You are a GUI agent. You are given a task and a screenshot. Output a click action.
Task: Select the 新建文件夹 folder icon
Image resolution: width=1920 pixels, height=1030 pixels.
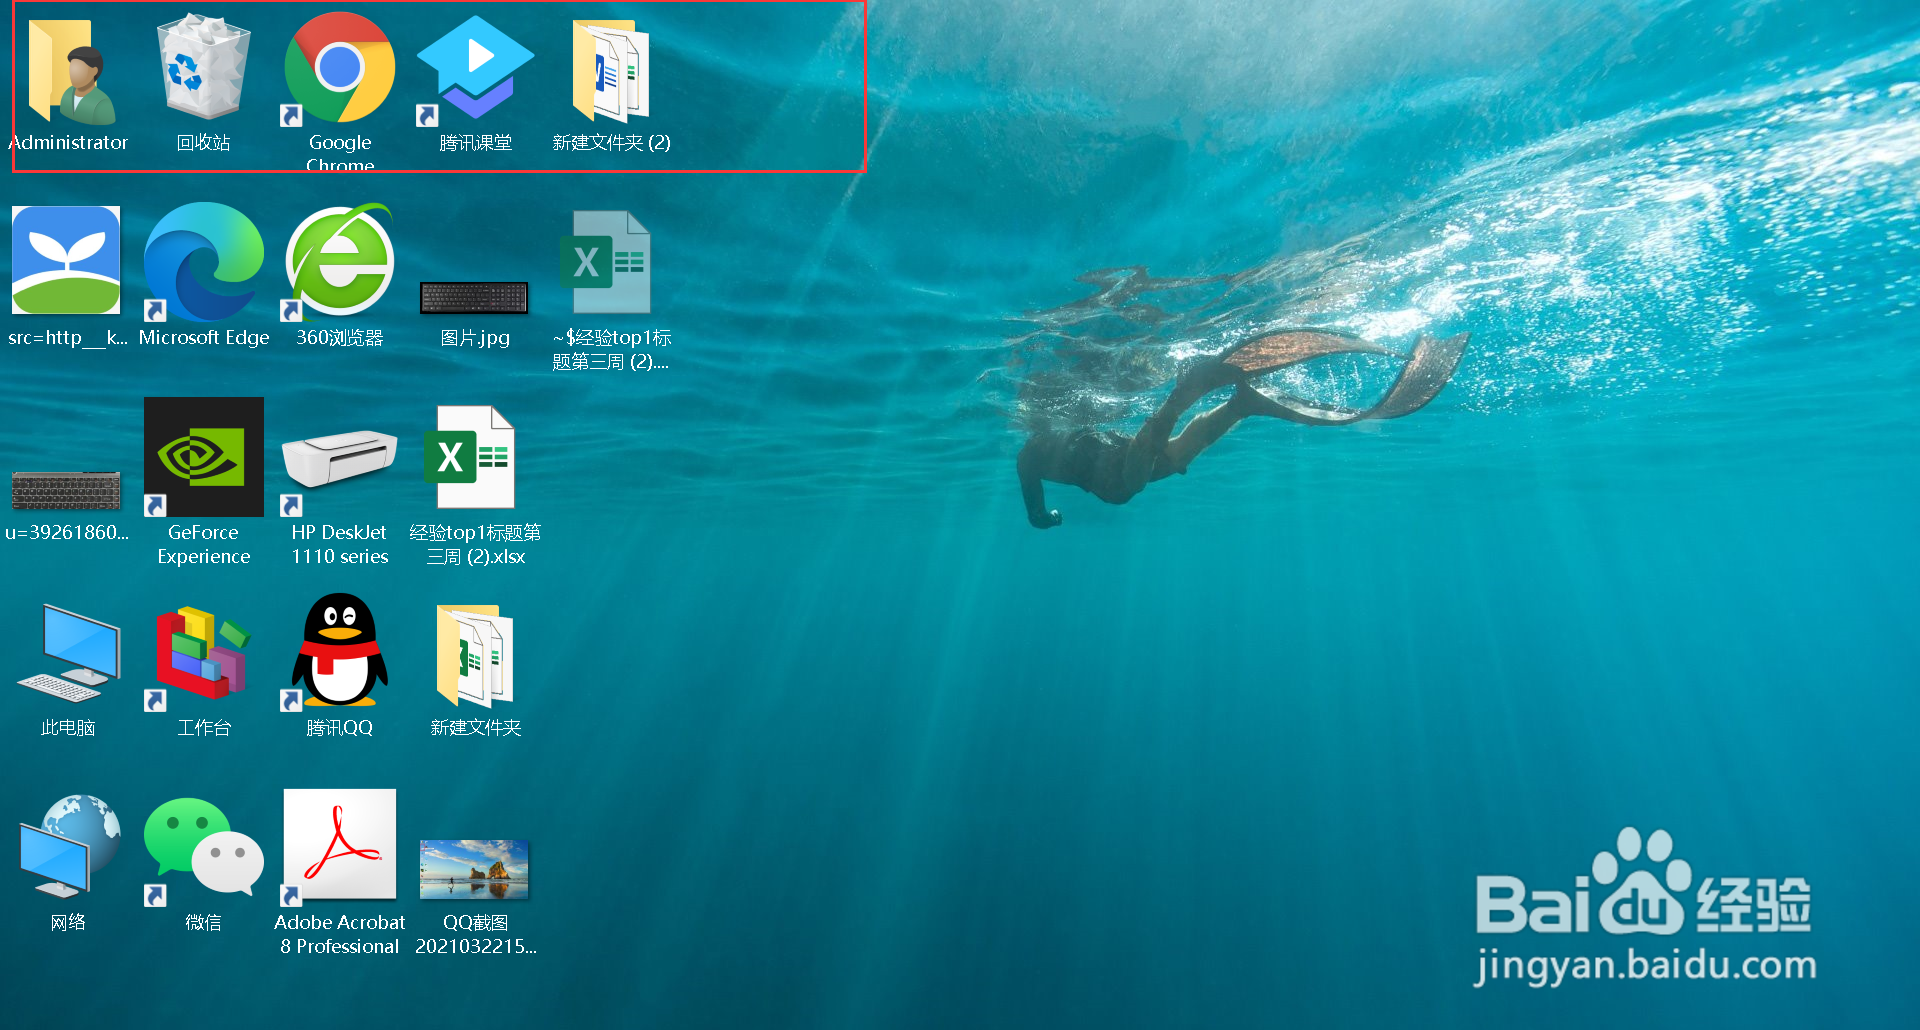475,656
